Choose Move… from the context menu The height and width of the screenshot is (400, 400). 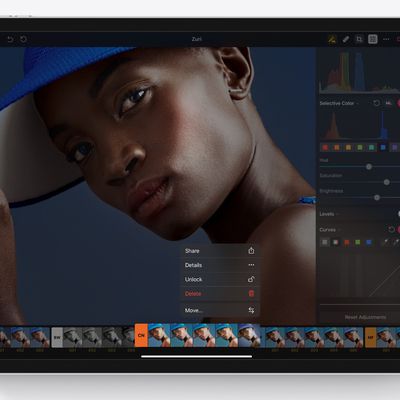(x=220, y=310)
